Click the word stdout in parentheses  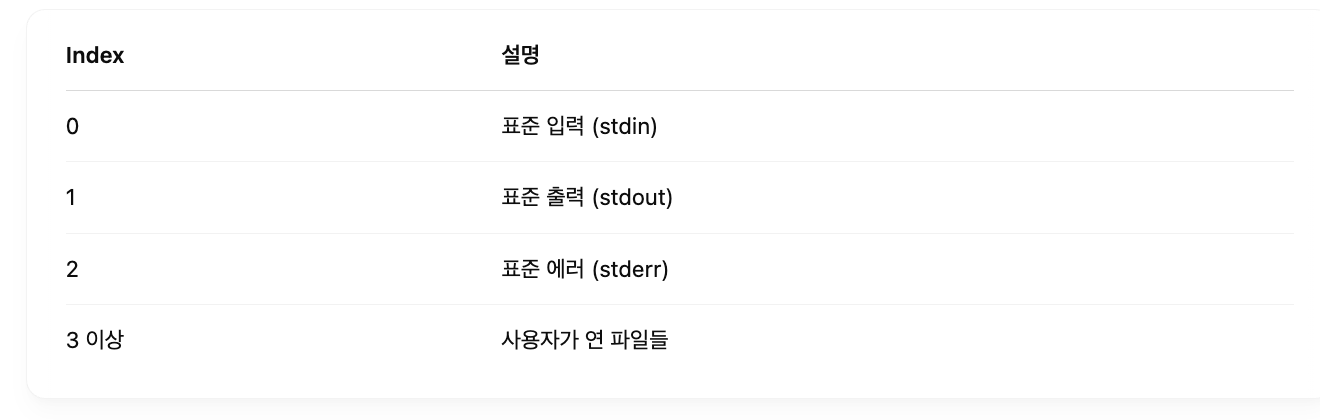633,199
